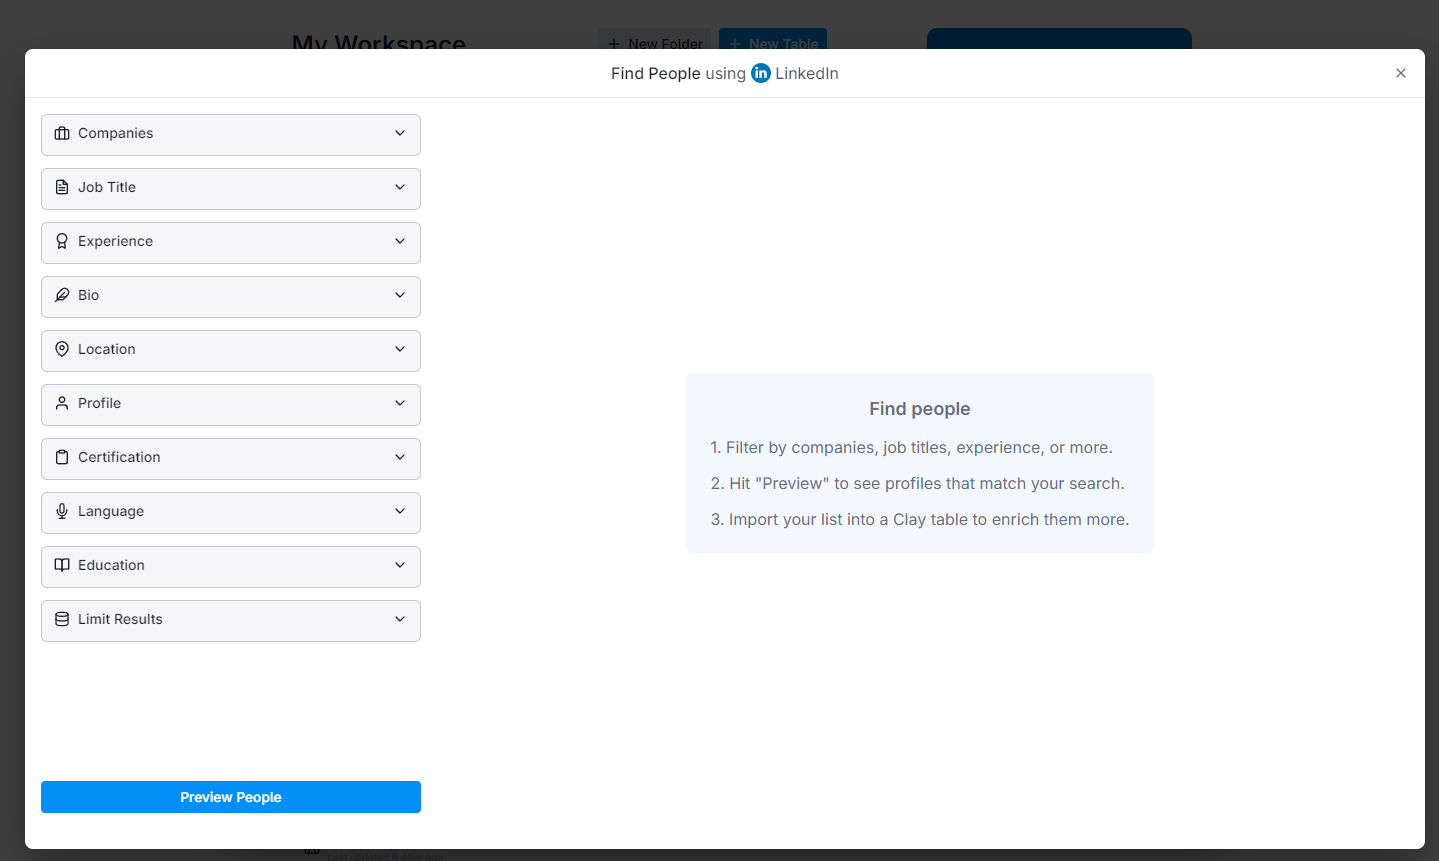The height and width of the screenshot is (861, 1439).
Task: Click the microphone icon beside Language
Action: tap(62, 511)
